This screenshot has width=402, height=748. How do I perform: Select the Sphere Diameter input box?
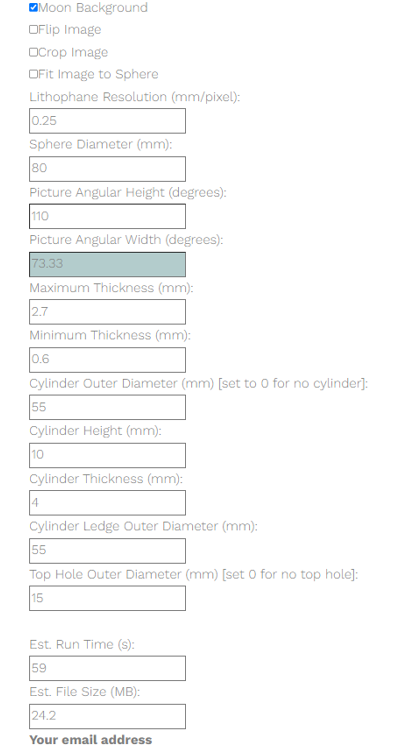coord(107,168)
